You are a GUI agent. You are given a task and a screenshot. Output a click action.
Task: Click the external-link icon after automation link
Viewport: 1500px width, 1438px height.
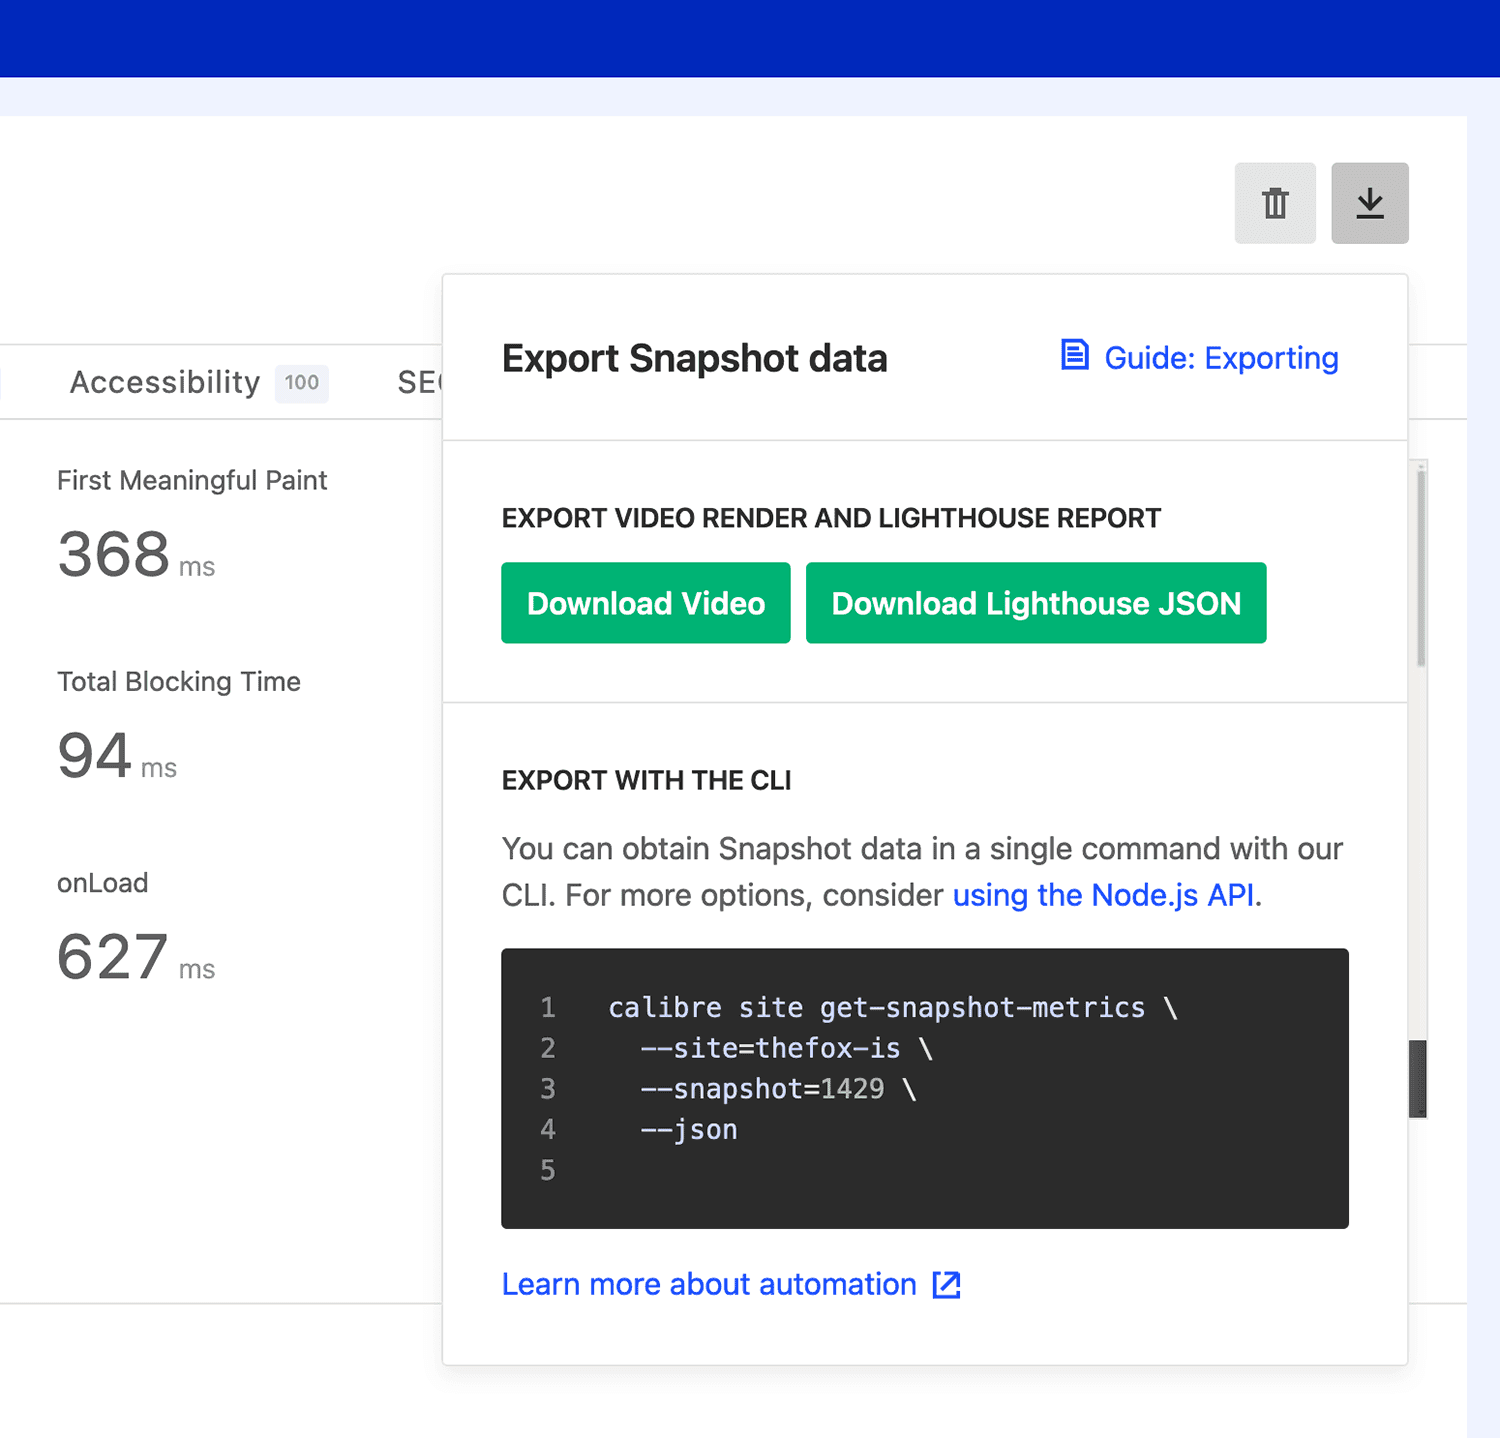[x=945, y=1284]
